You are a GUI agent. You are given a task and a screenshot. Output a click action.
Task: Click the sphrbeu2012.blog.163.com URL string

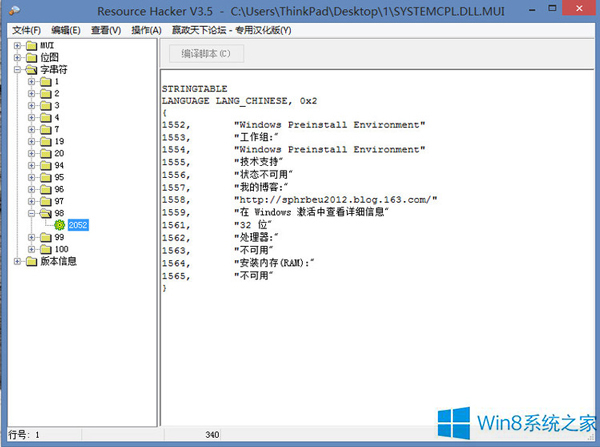[x=336, y=199]
